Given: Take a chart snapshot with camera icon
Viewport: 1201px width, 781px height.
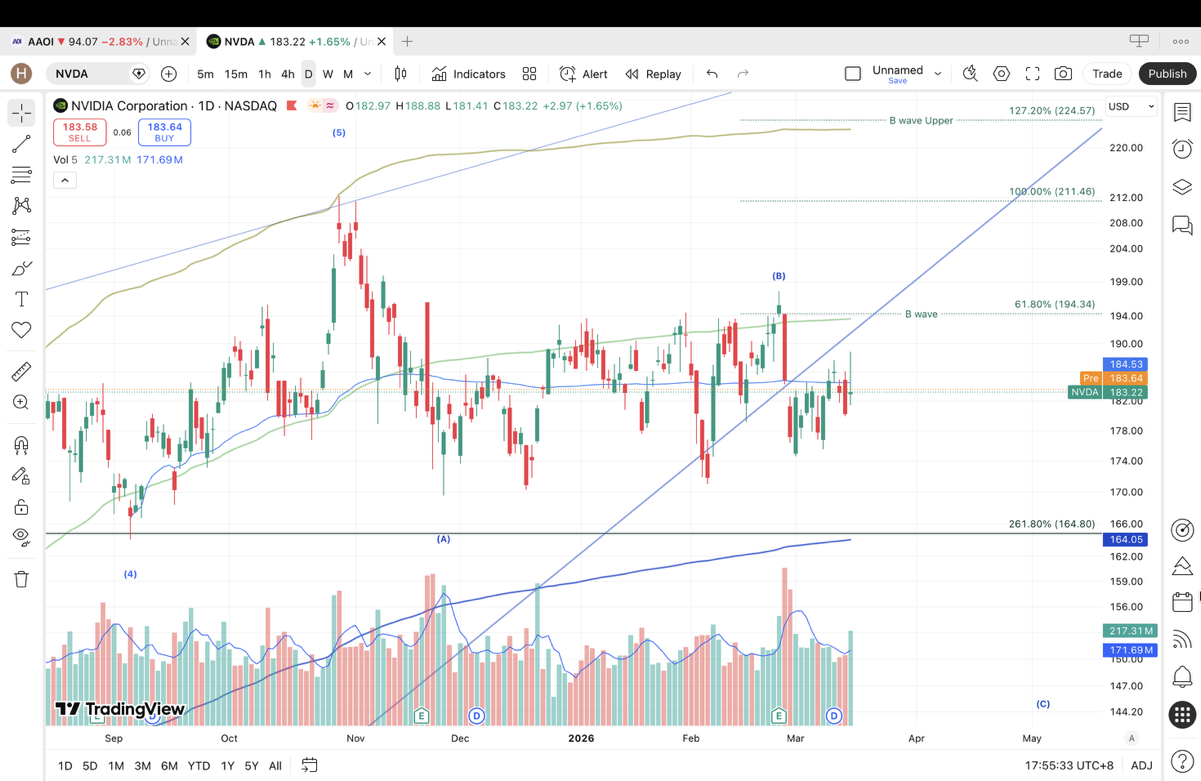Looking at the screenshot, I should 1063,74.
